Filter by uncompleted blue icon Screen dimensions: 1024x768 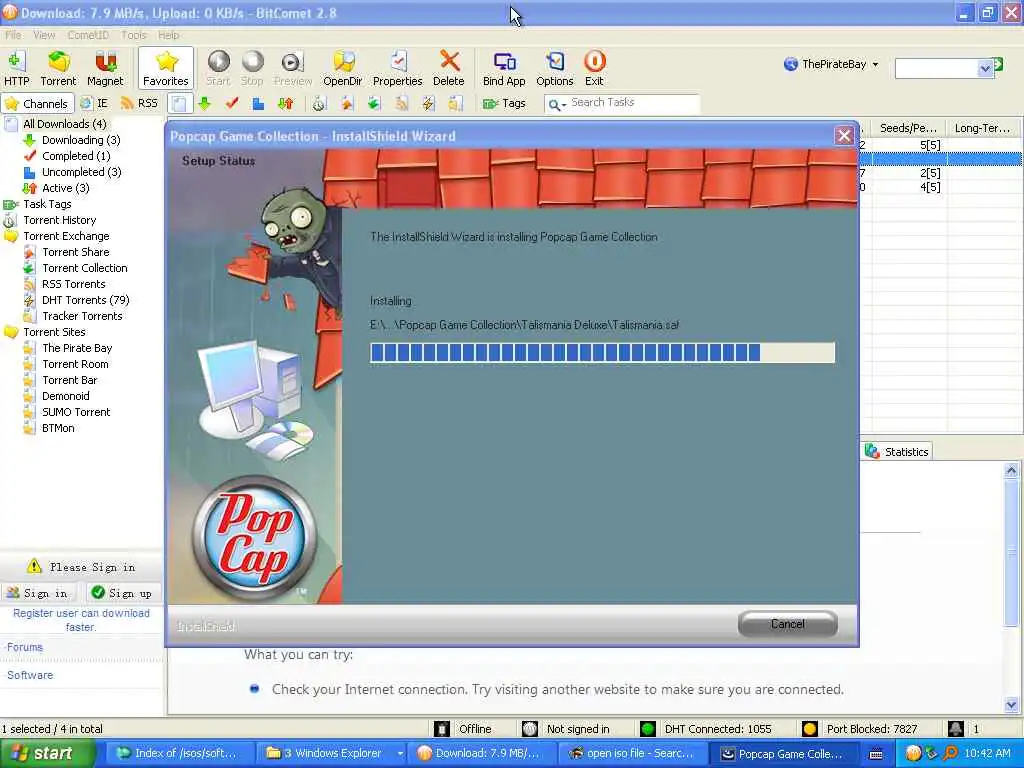(x=259, y=103)
